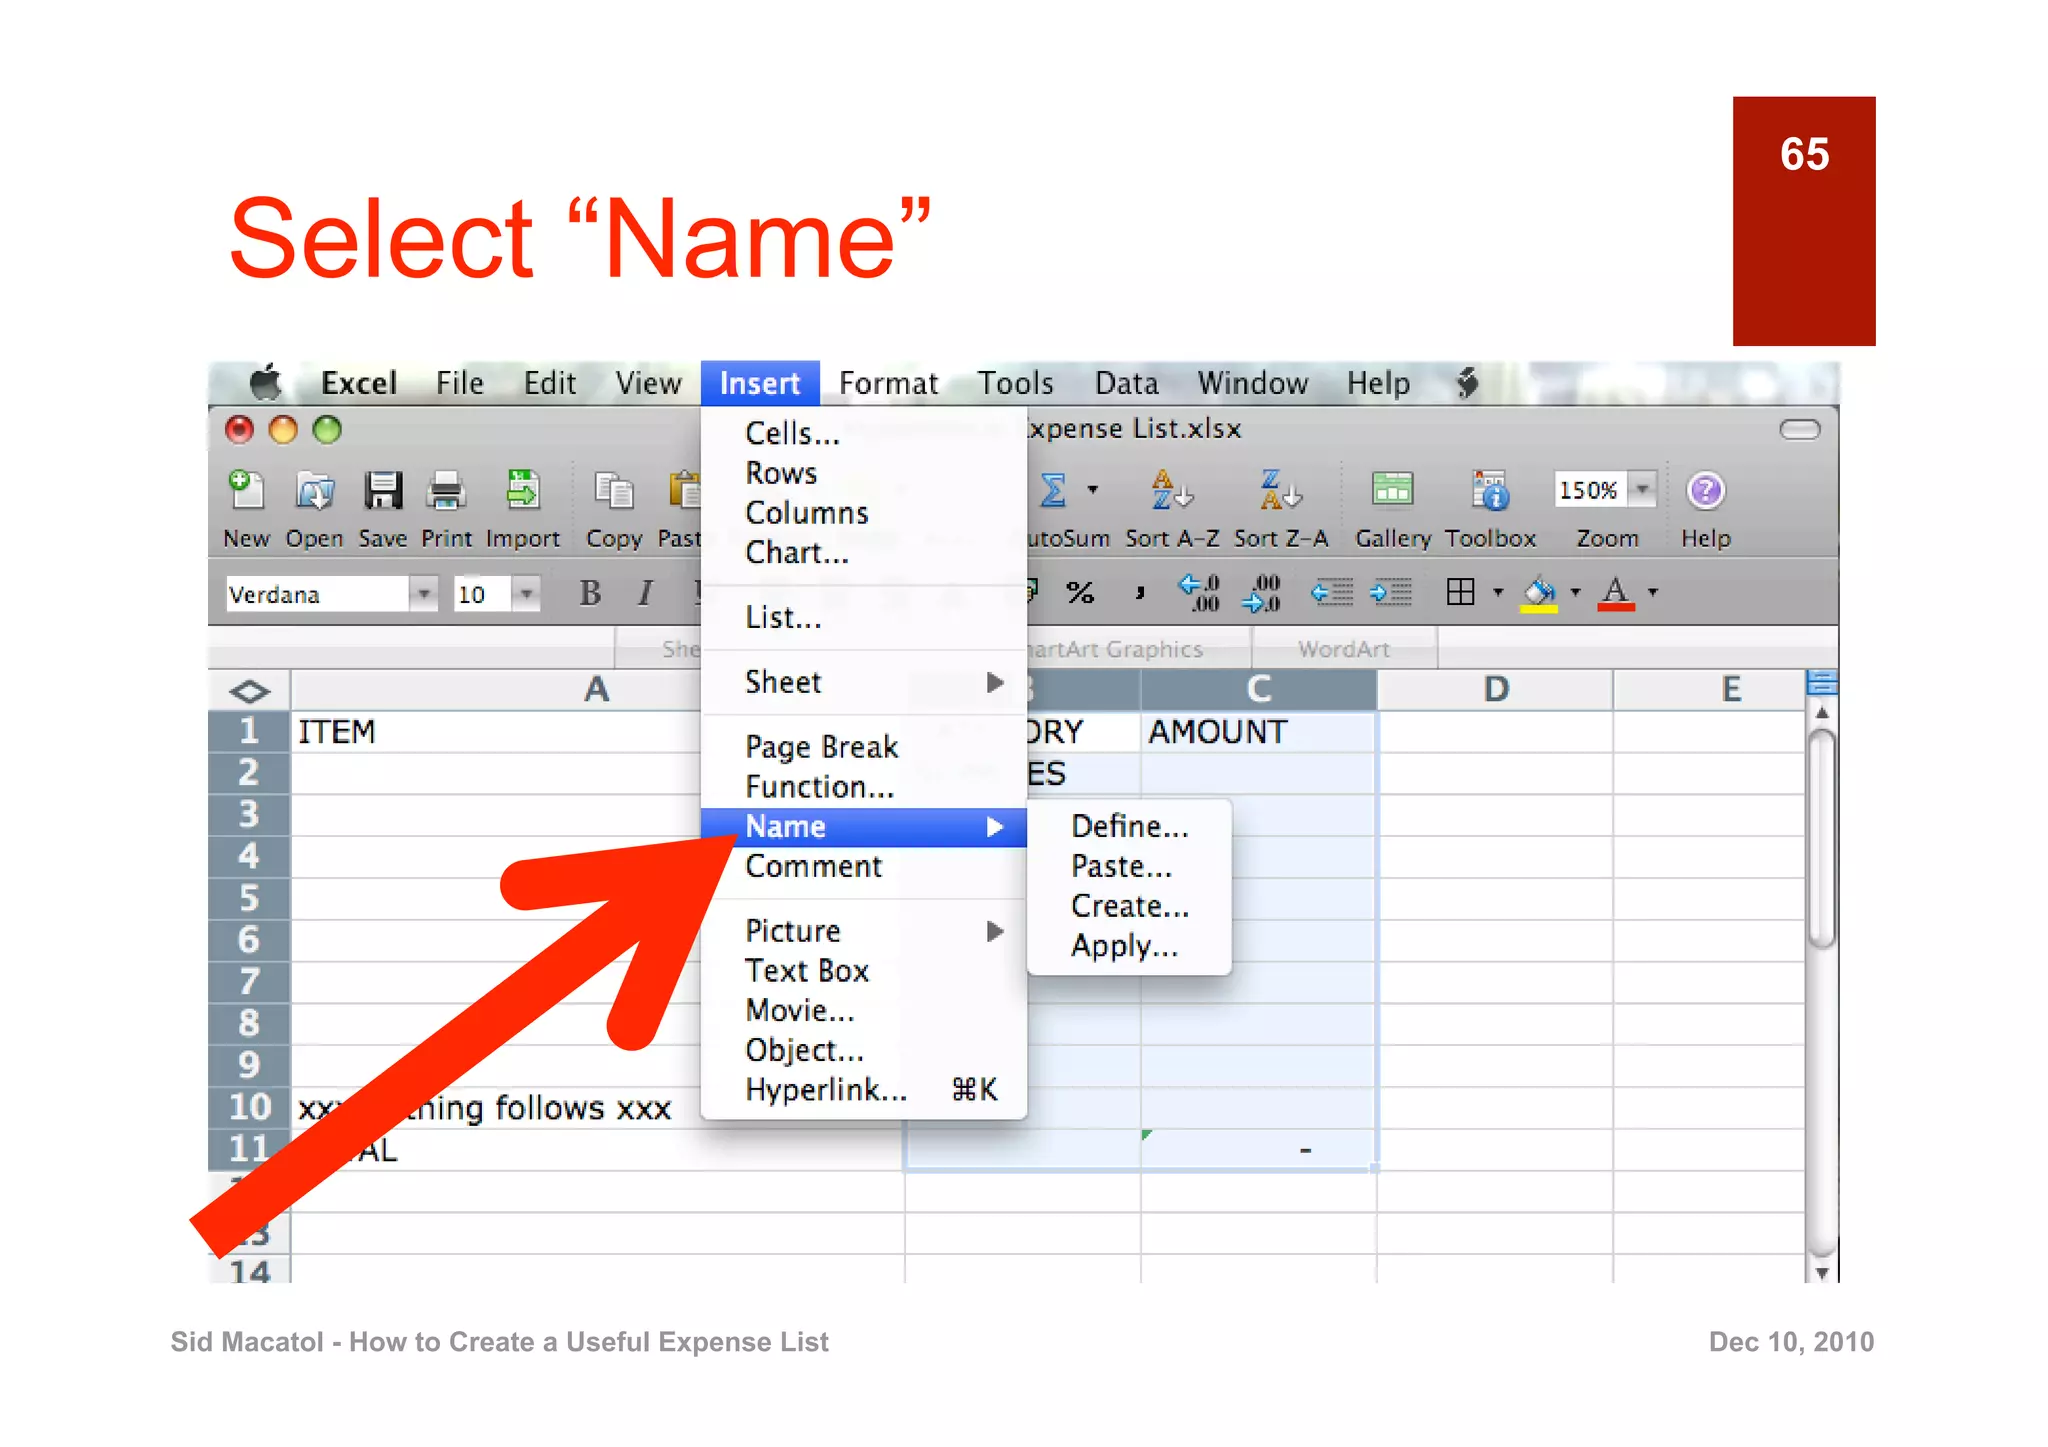
Task: Click the Copy icon
Action: coord(614,490)
